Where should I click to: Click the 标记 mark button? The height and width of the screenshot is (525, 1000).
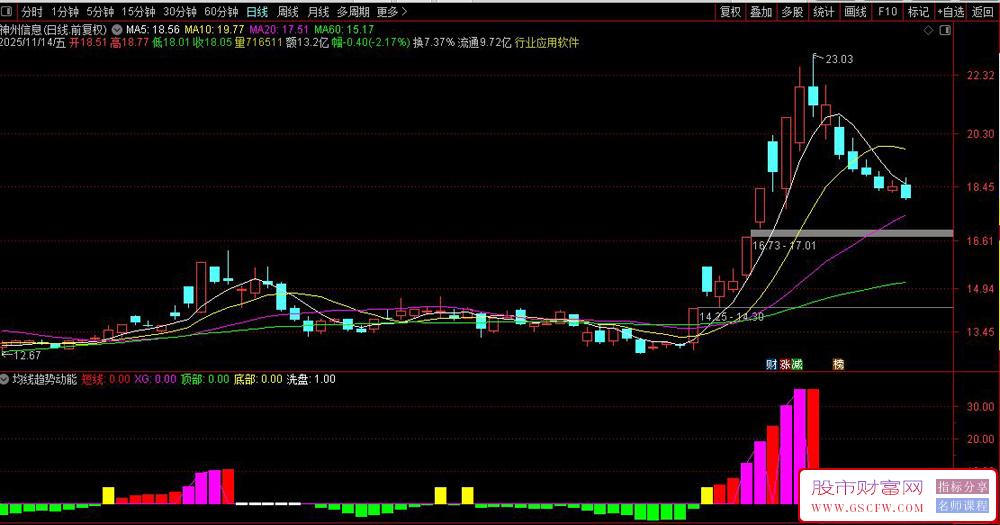coord(918,11)
